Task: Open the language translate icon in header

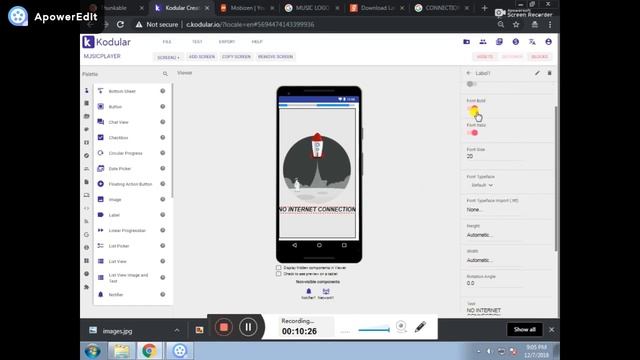Action: tap(532, 42)
